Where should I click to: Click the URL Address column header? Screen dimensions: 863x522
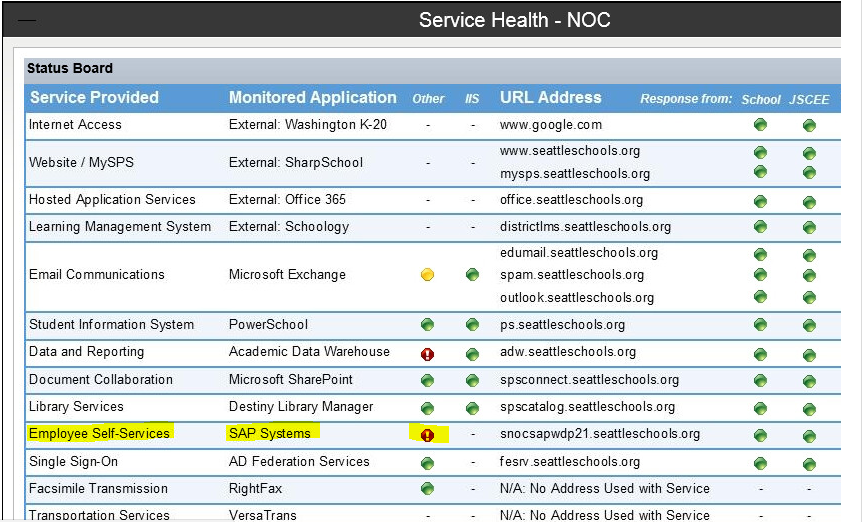click(x=550, y=97)
